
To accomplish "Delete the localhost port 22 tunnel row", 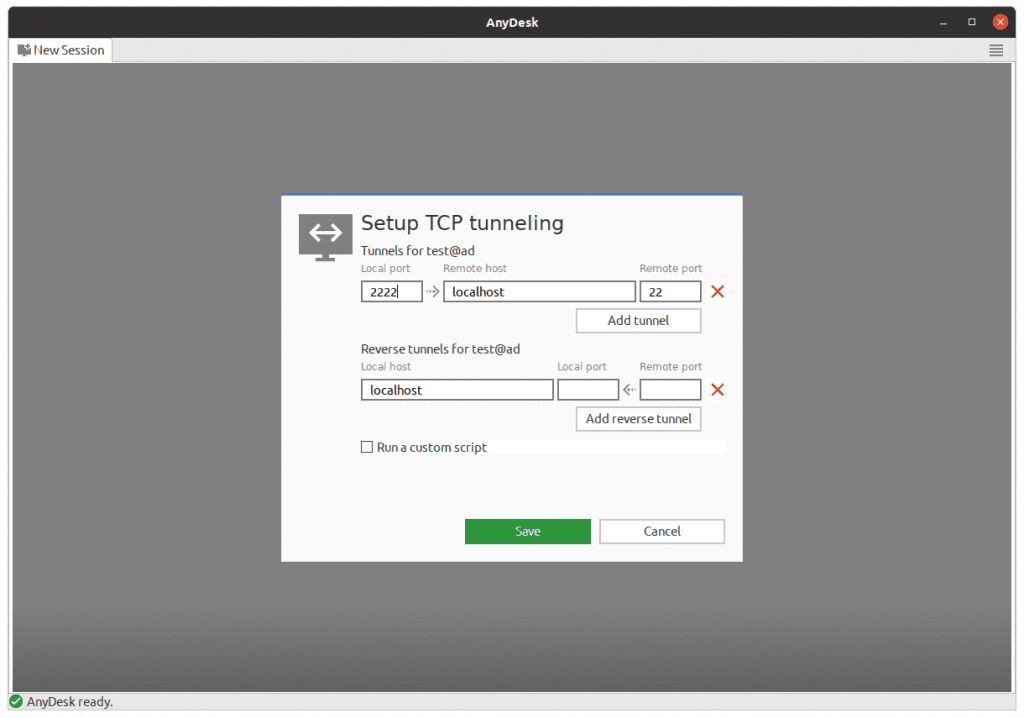I will (x=717, y=291).
